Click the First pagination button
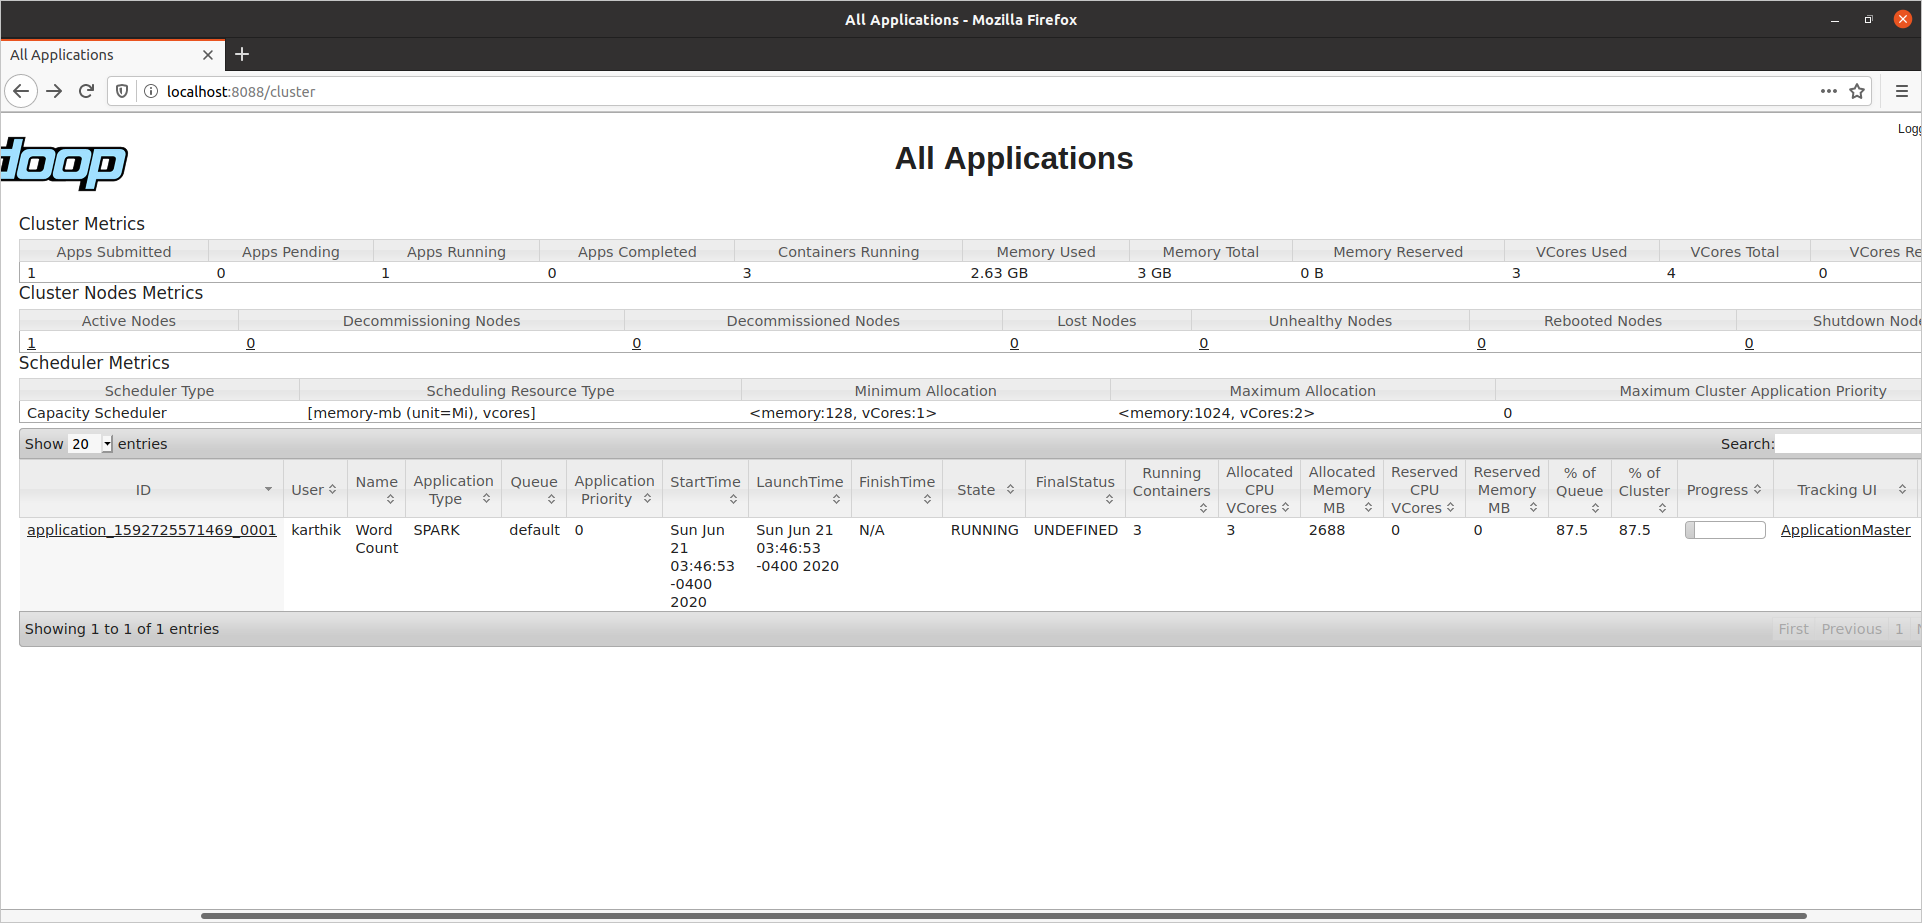This screenshot has width=1922, height=923. [x=1793, y=629]
